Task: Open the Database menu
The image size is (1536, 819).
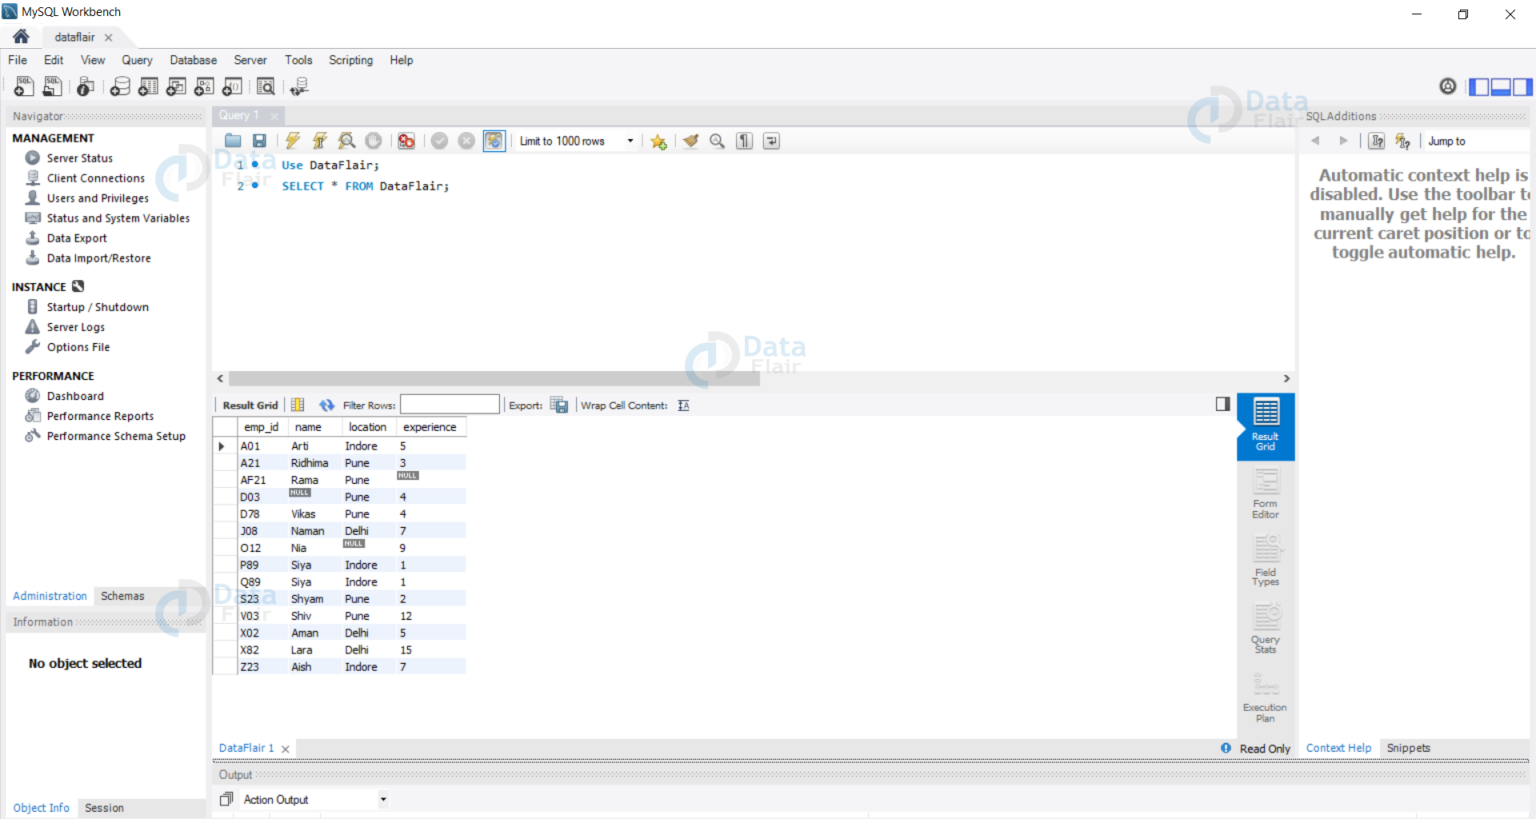Action: coord(193,60)
